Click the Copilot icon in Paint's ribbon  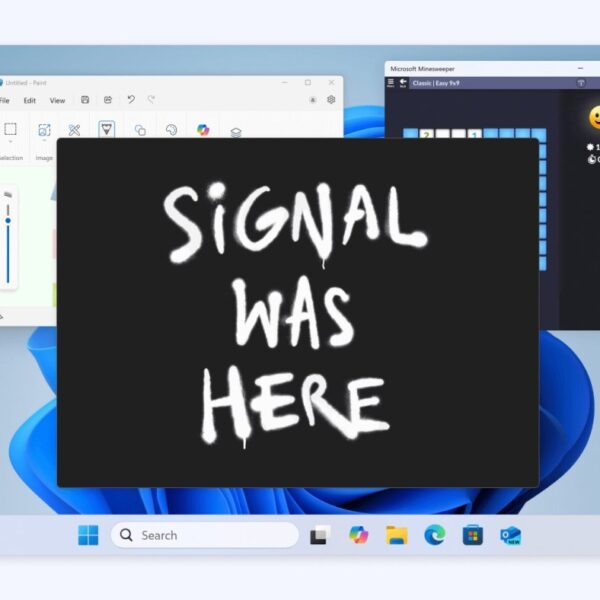pos(203,130)
